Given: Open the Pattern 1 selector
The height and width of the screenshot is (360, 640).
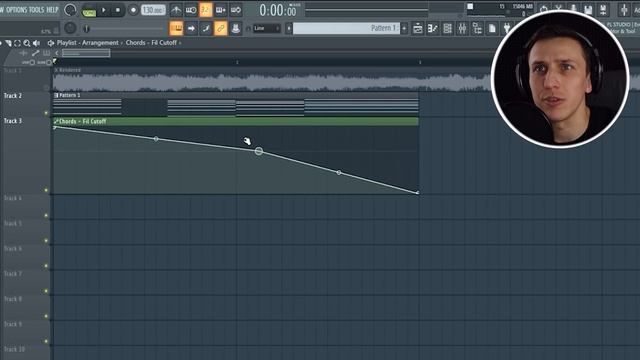Looking at the screenshot, I should pyautogui.click(x=346, y=28).
